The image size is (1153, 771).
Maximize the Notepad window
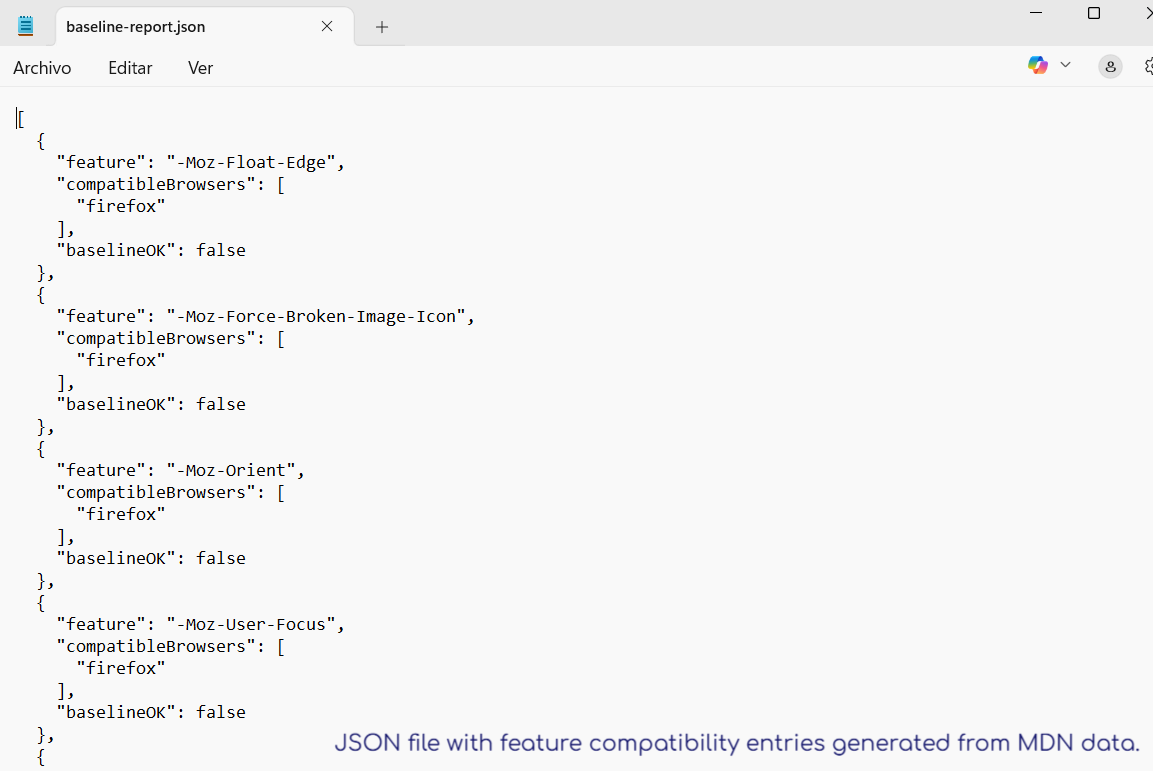click(1094, 13)
